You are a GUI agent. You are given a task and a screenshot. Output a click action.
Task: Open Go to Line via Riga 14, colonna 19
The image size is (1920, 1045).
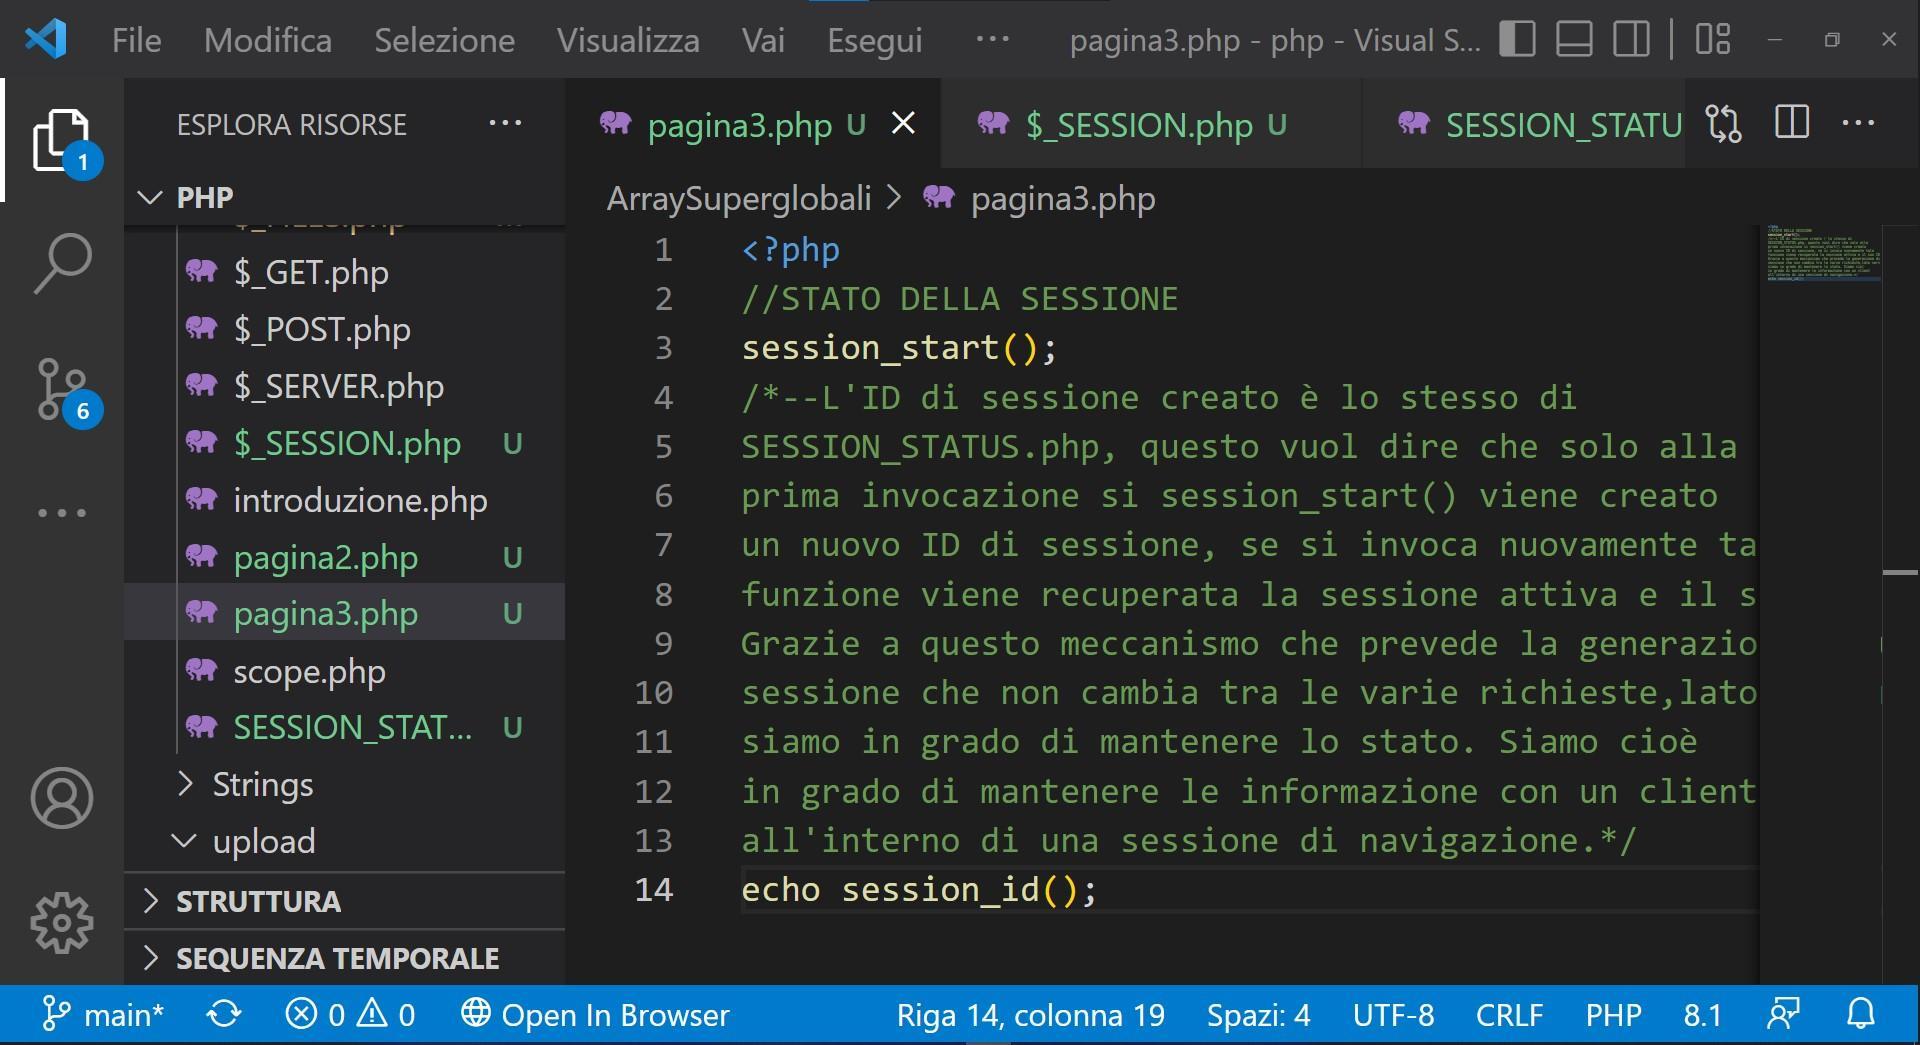1030,1015
